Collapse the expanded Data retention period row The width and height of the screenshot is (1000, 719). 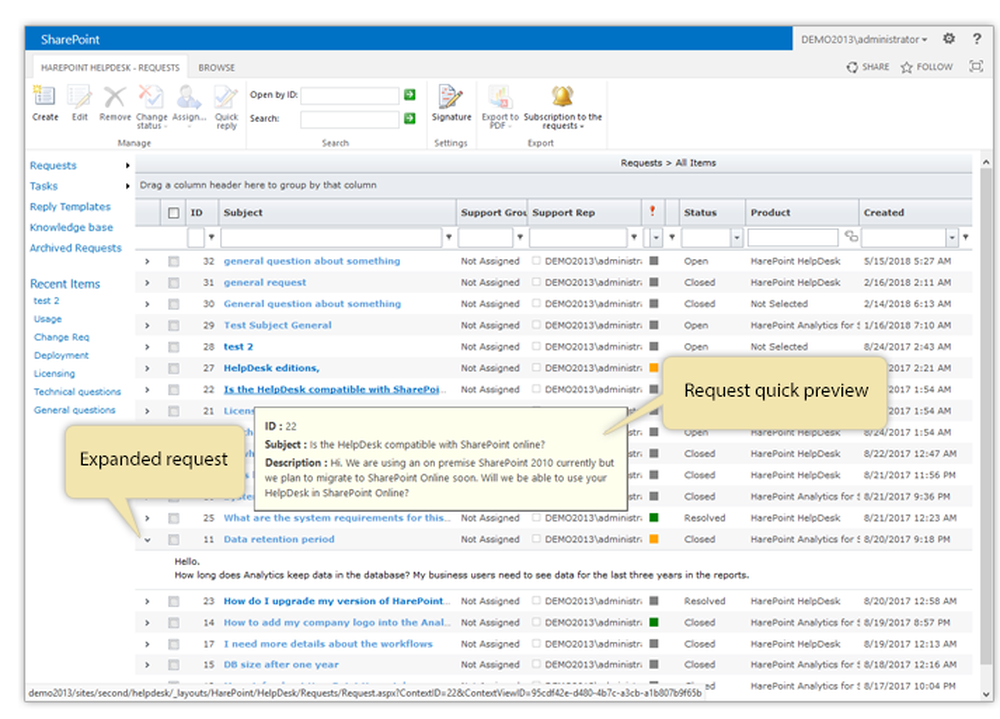point(147,540)
